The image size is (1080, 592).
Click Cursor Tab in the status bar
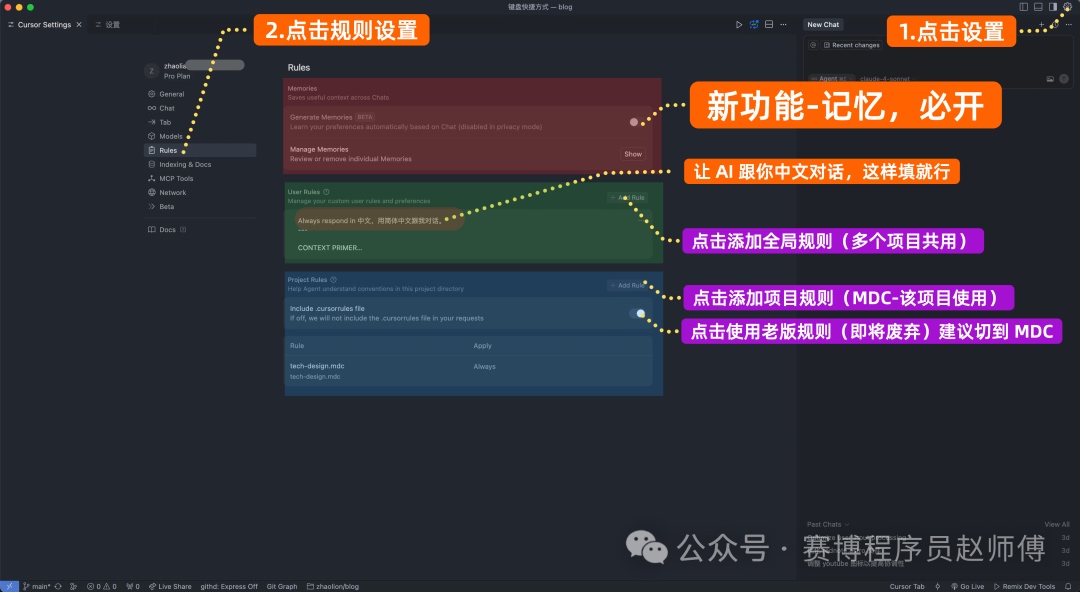907,586
